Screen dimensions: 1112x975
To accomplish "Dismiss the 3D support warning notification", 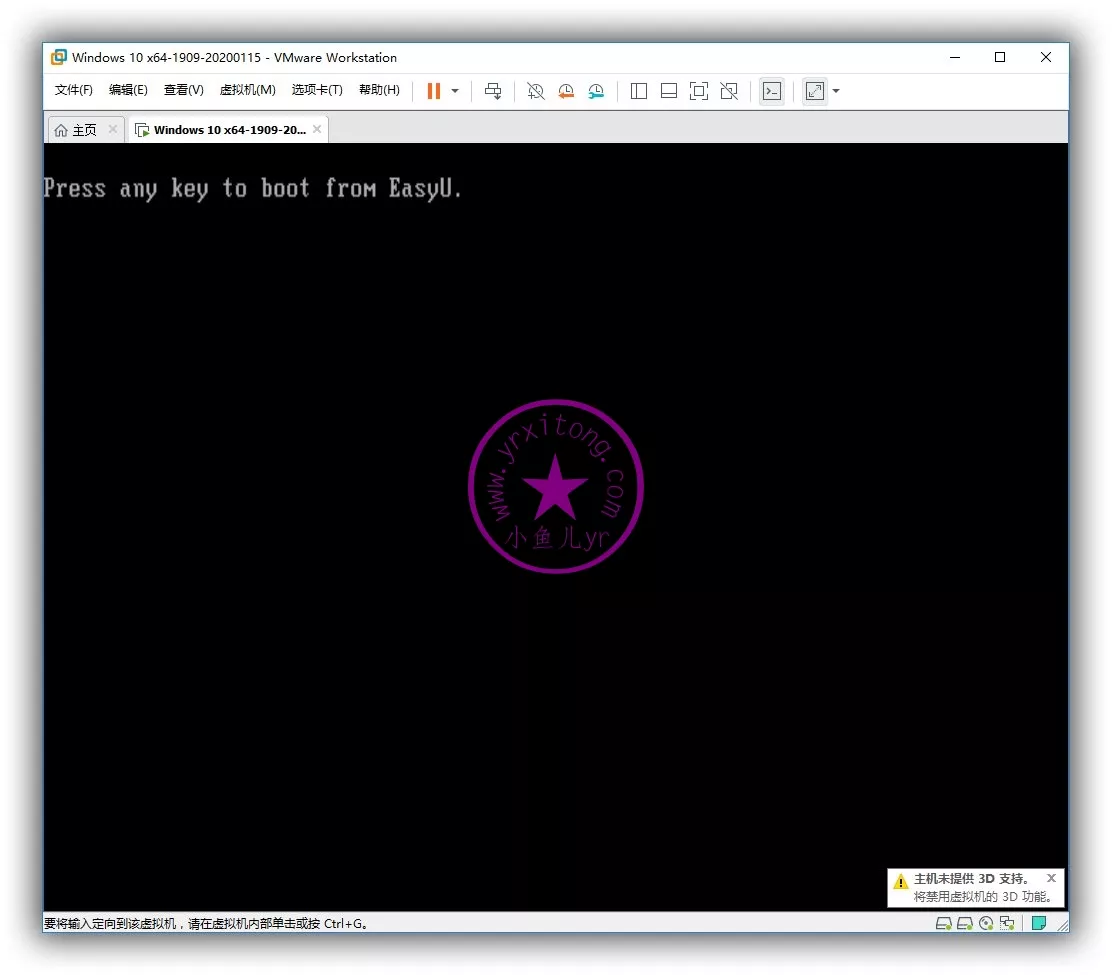I will [1051, 878].
